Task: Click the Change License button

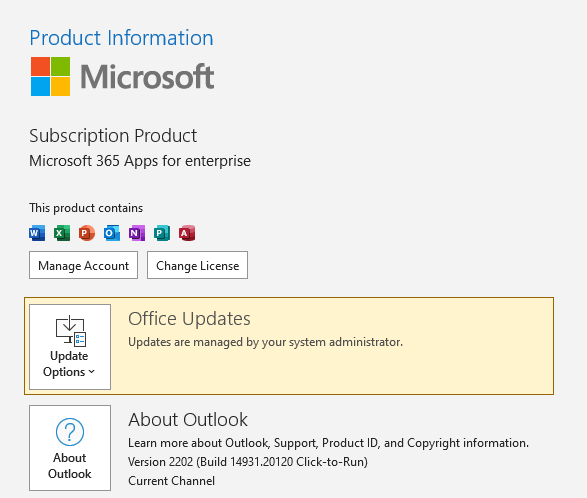Action: pyautogui.click(x=197, y=265)
